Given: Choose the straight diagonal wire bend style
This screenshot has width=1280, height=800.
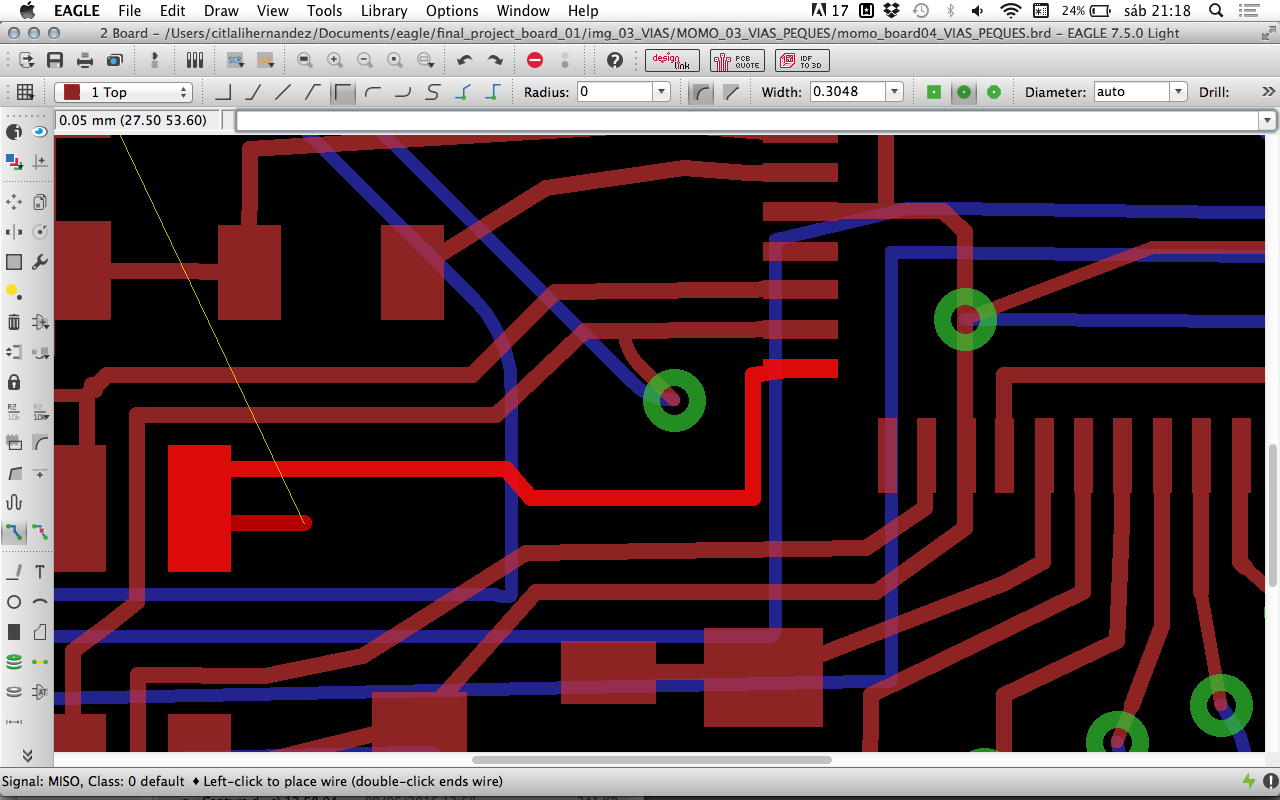Looking at the screenshot, I should pos(283,92).
